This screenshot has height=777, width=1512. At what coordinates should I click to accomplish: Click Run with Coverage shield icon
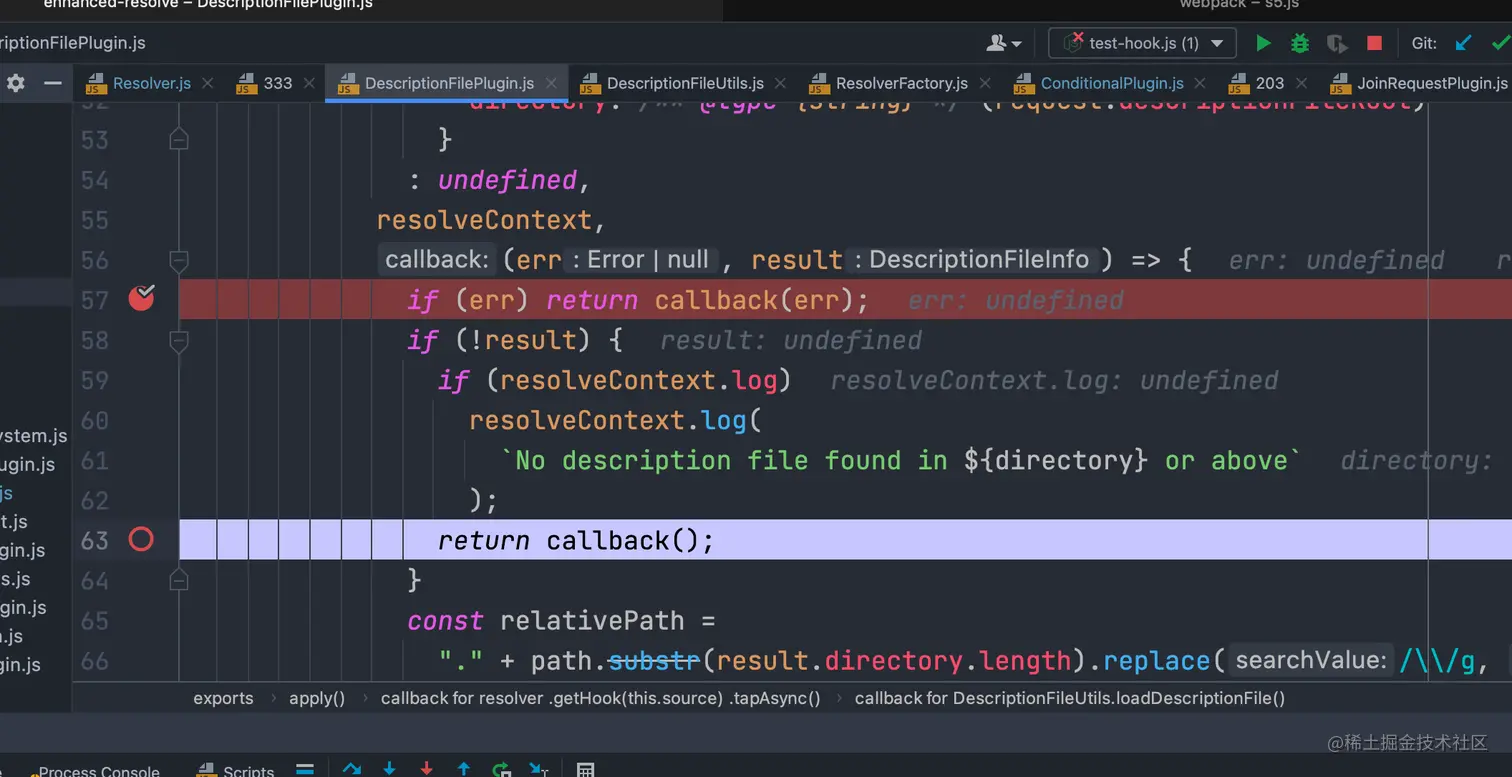pos(1336,43)
